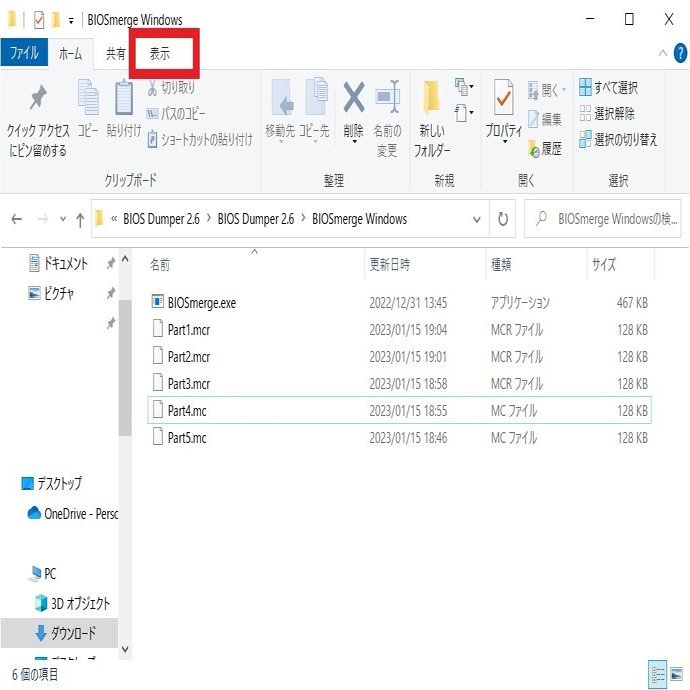Switch to the Share (共有) tab
This screenshot has width=690, height=690.
point(115,53)
